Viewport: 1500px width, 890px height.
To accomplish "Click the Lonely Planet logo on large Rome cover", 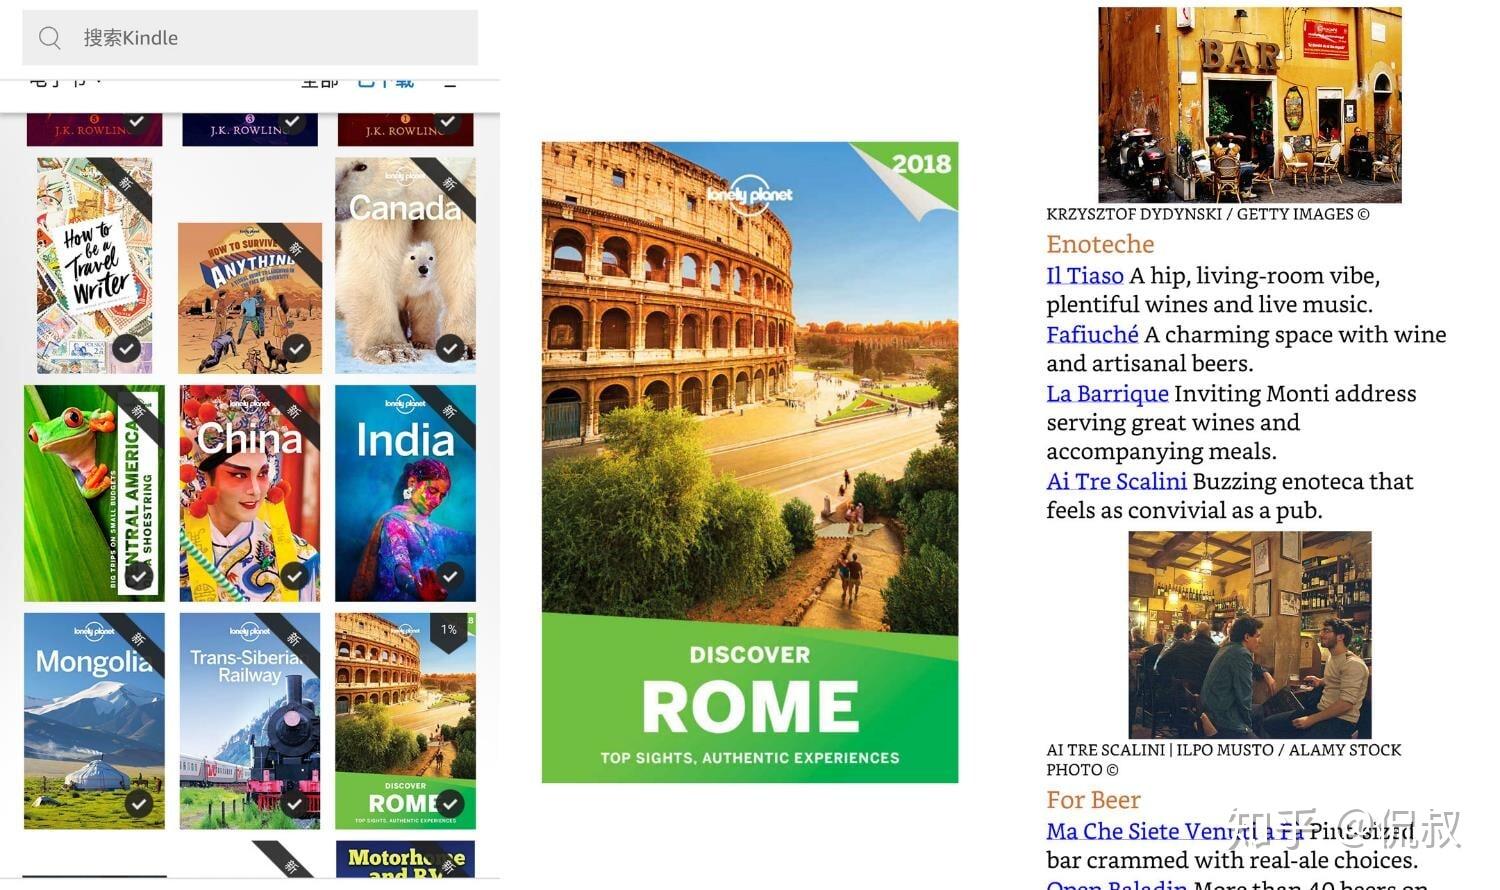I will click(x=749, y=192).
